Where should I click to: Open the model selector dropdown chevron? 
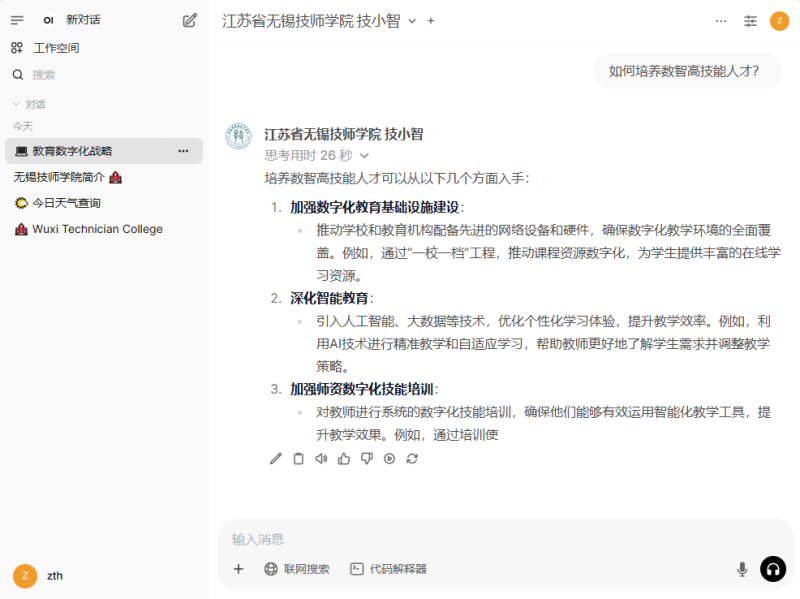click(412, 21)
